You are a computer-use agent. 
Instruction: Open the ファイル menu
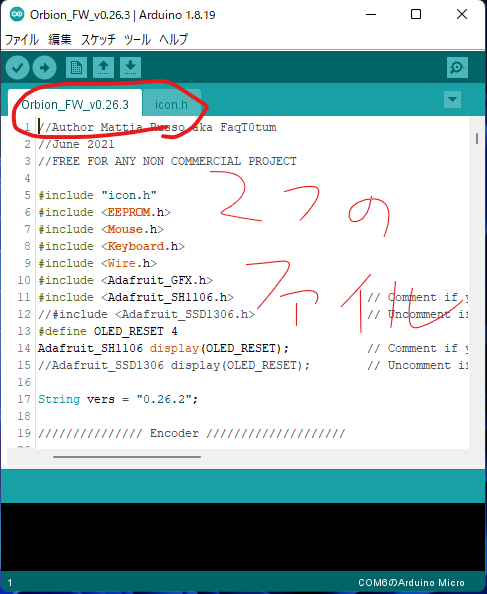(22, 39)
